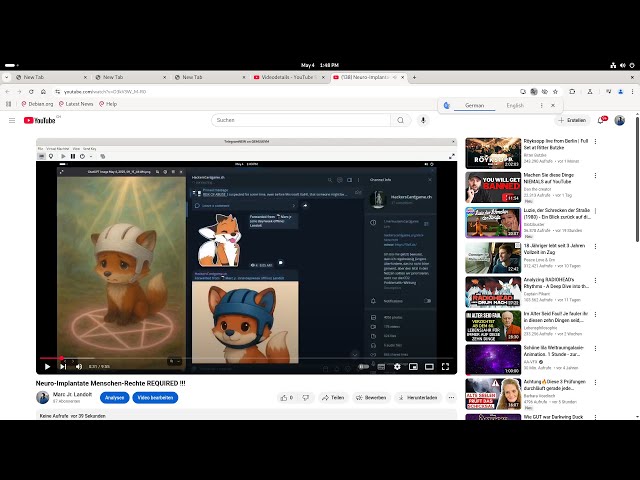Toggle subtitles in the video player
This screenshot has height=480, width=640.
click(x=381, y=367)
